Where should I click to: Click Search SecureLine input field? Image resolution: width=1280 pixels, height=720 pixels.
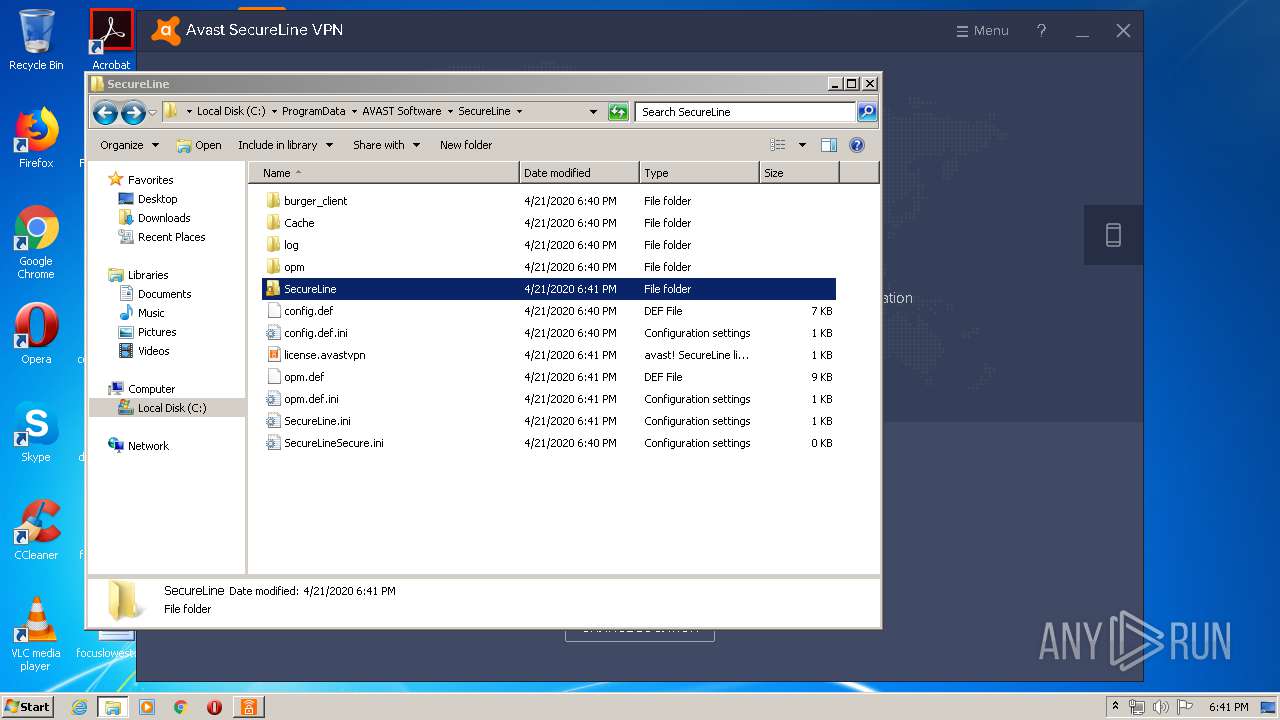745,112
